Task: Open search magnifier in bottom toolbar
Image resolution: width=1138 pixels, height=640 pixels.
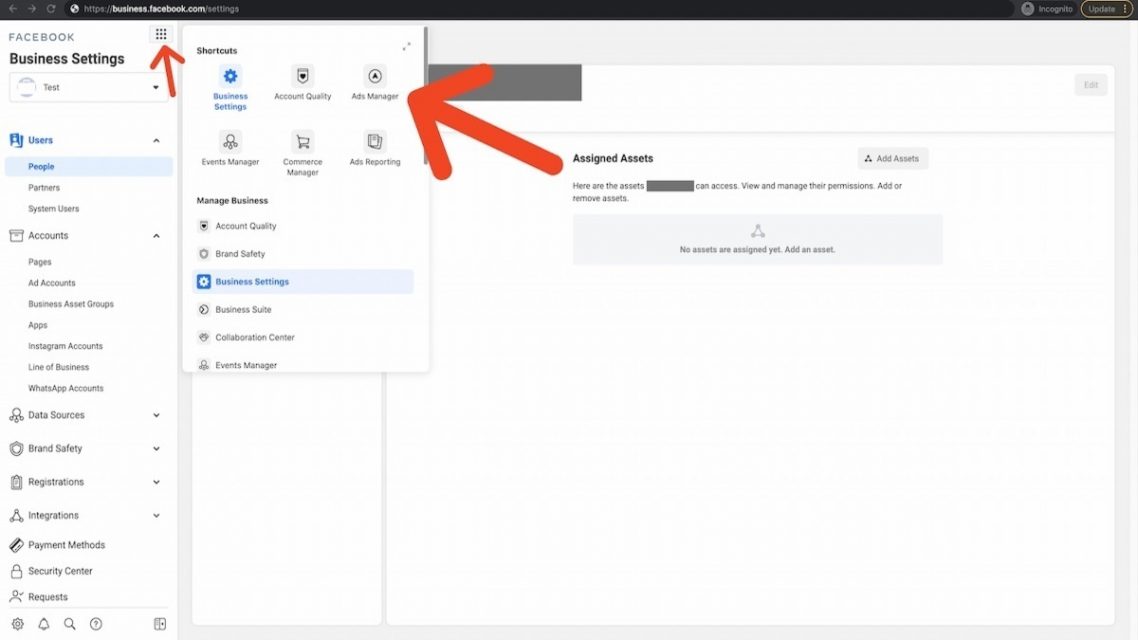Action: pyautogui.click(x=70, y=624)
